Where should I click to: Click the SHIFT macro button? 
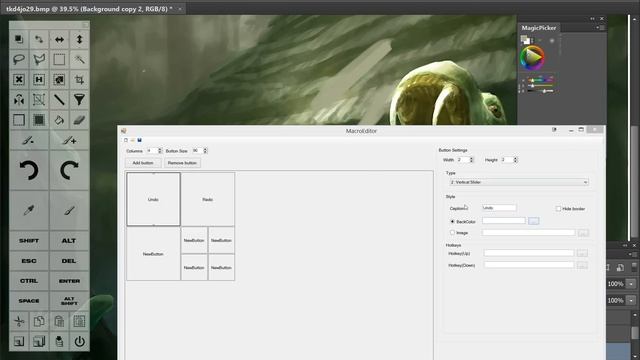click(x=29, y=241)
